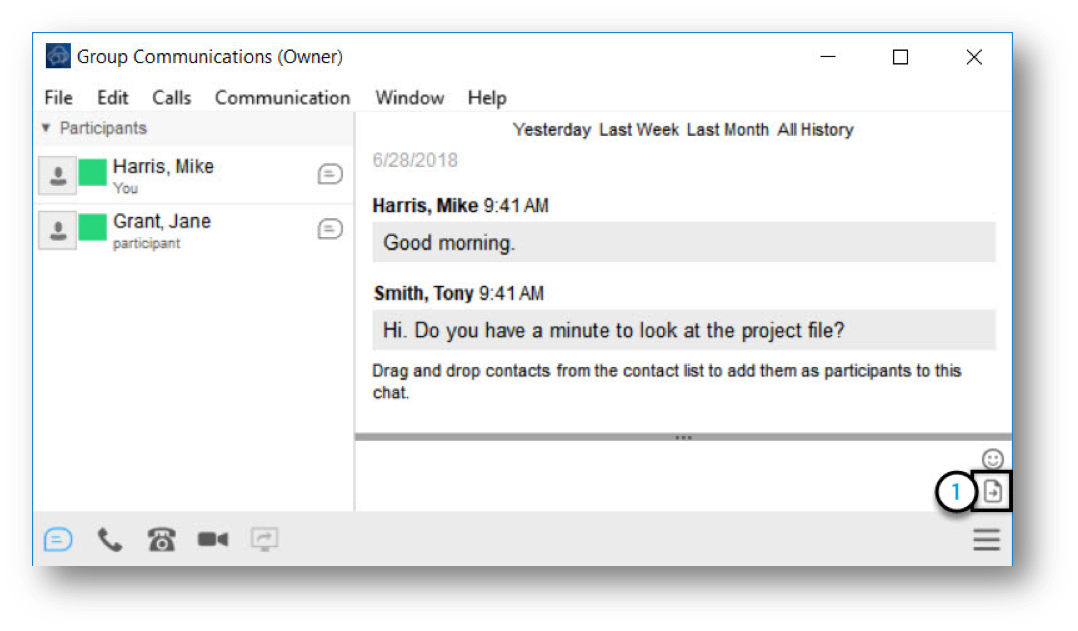The image size is (1078, 631).
Task: Open the Communication menu
Action: click(x=283, y=98)
